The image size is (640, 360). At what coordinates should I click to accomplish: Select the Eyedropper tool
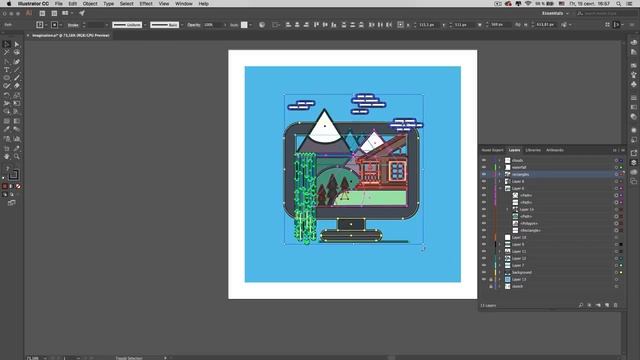(7, 129)
